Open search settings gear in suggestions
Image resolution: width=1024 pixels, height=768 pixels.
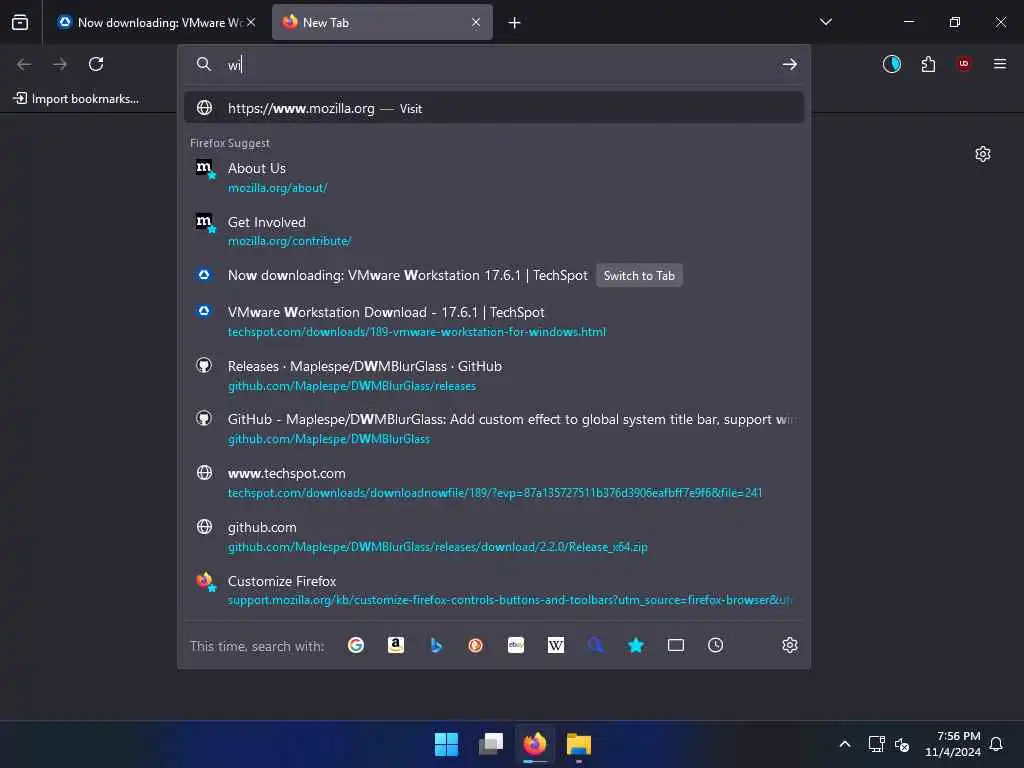790,645
